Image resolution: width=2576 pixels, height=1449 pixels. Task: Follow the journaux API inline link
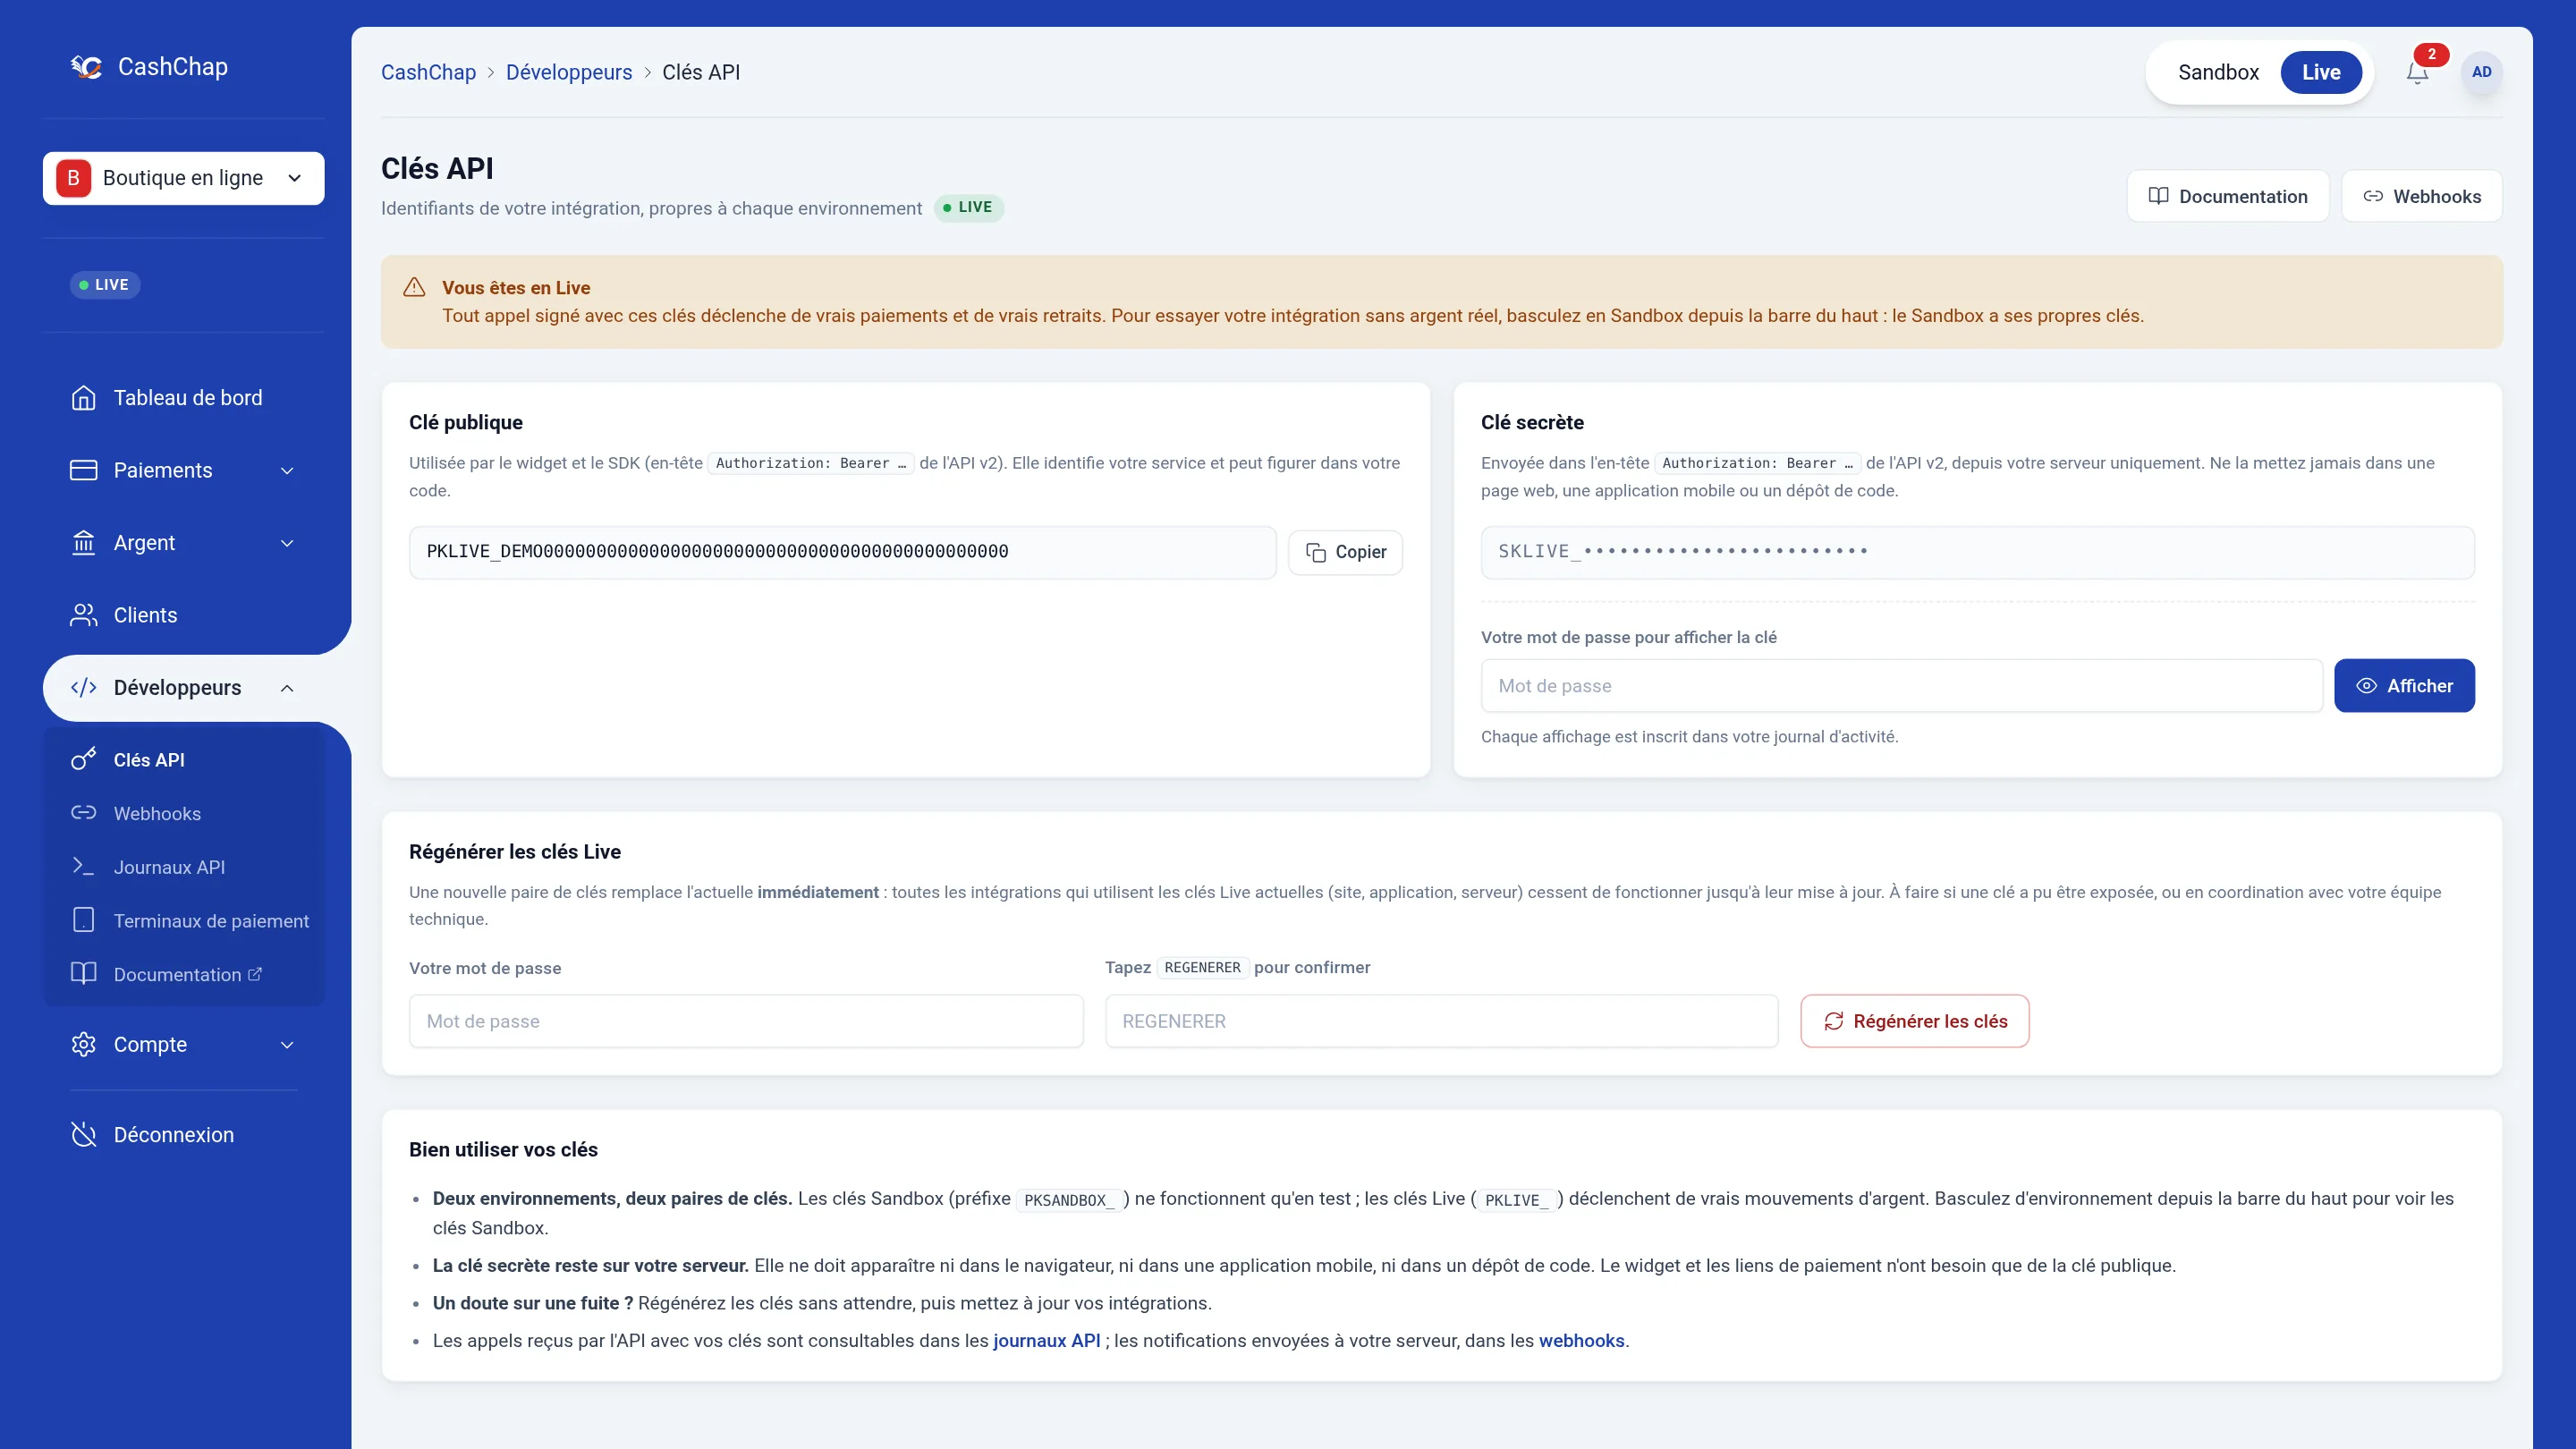(x=1046, y=1341)
